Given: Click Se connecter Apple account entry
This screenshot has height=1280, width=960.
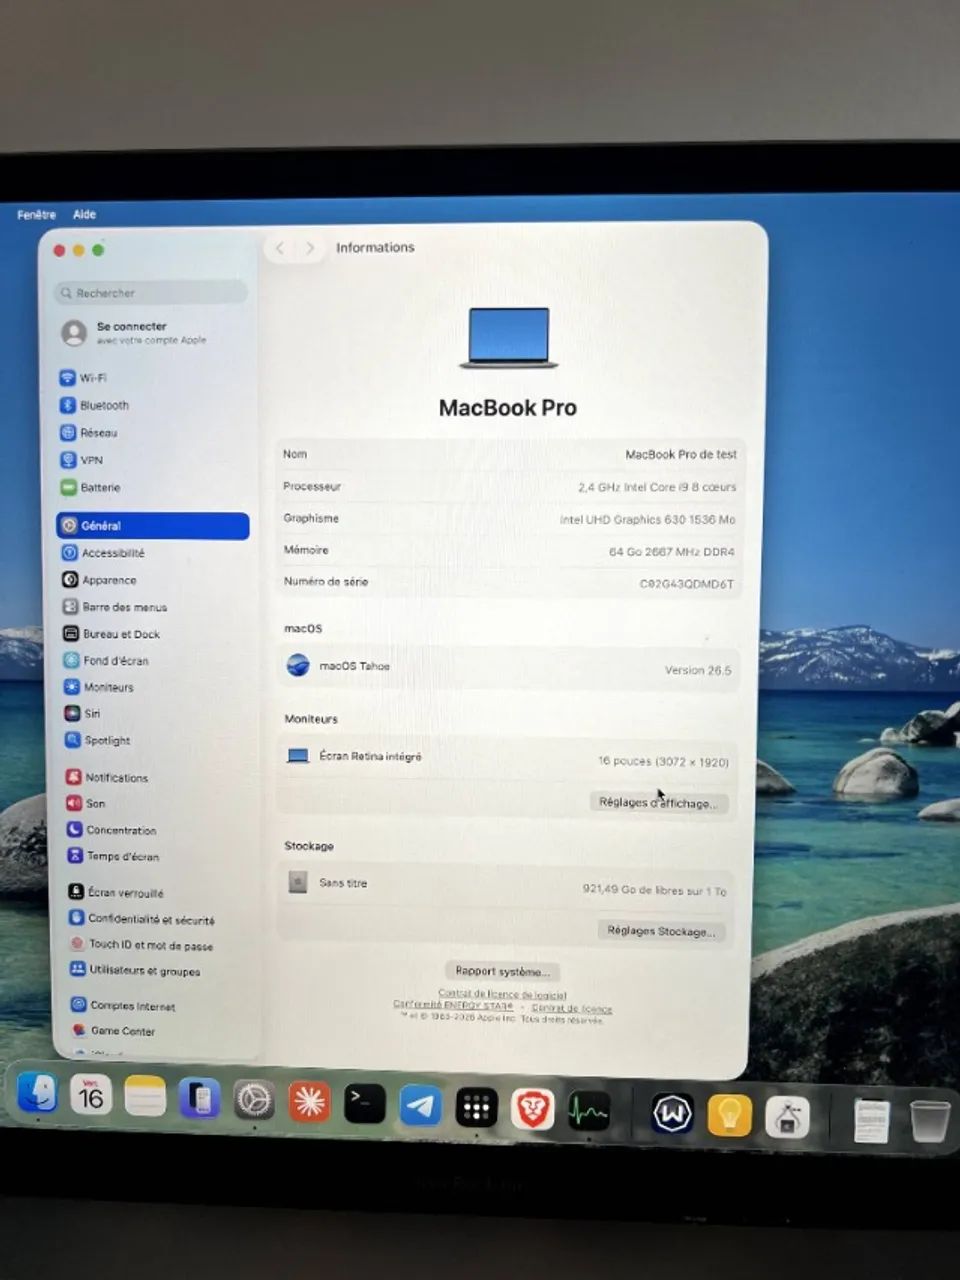Looking at the screenshot, I should tap(134, 332).
